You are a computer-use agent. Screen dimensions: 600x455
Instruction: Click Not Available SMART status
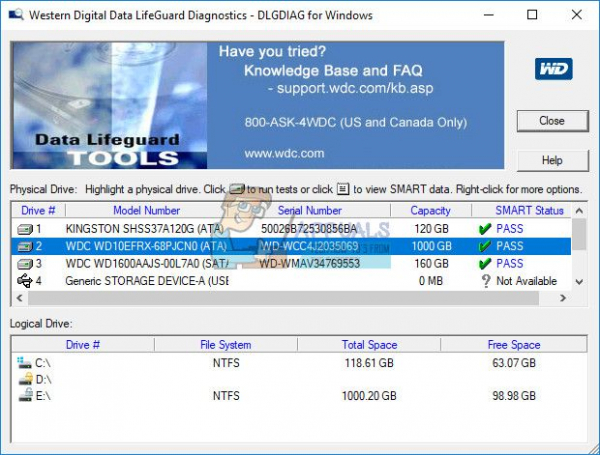(527, 281)
